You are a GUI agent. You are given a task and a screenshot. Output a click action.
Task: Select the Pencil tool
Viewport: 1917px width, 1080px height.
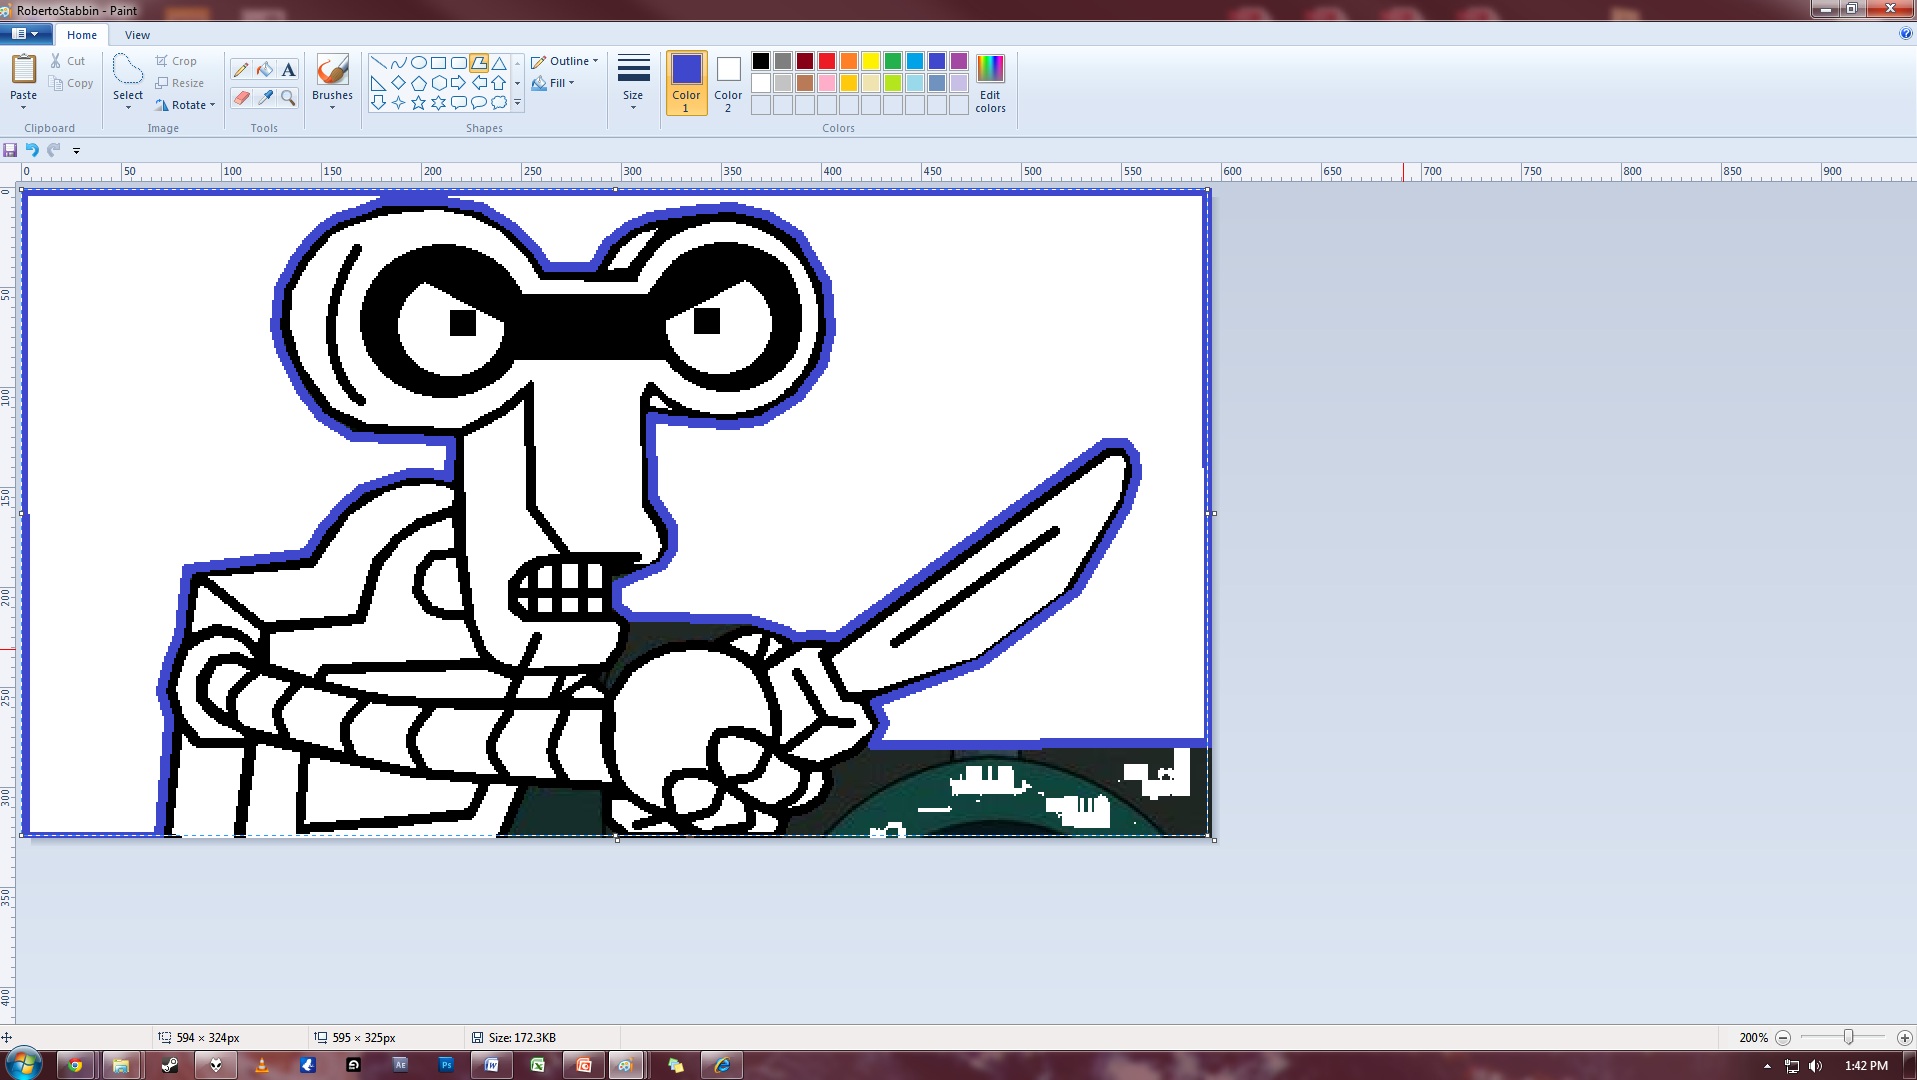point(240,69)
